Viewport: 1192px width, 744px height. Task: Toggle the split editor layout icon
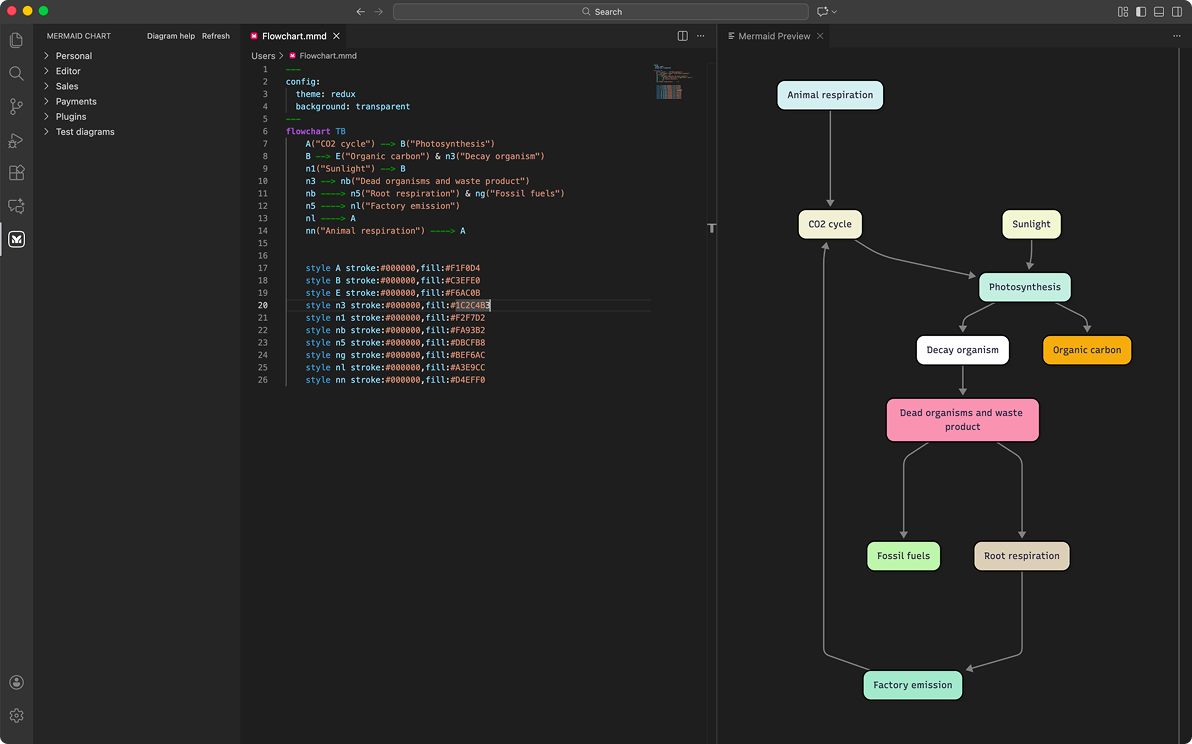(683, 35)
